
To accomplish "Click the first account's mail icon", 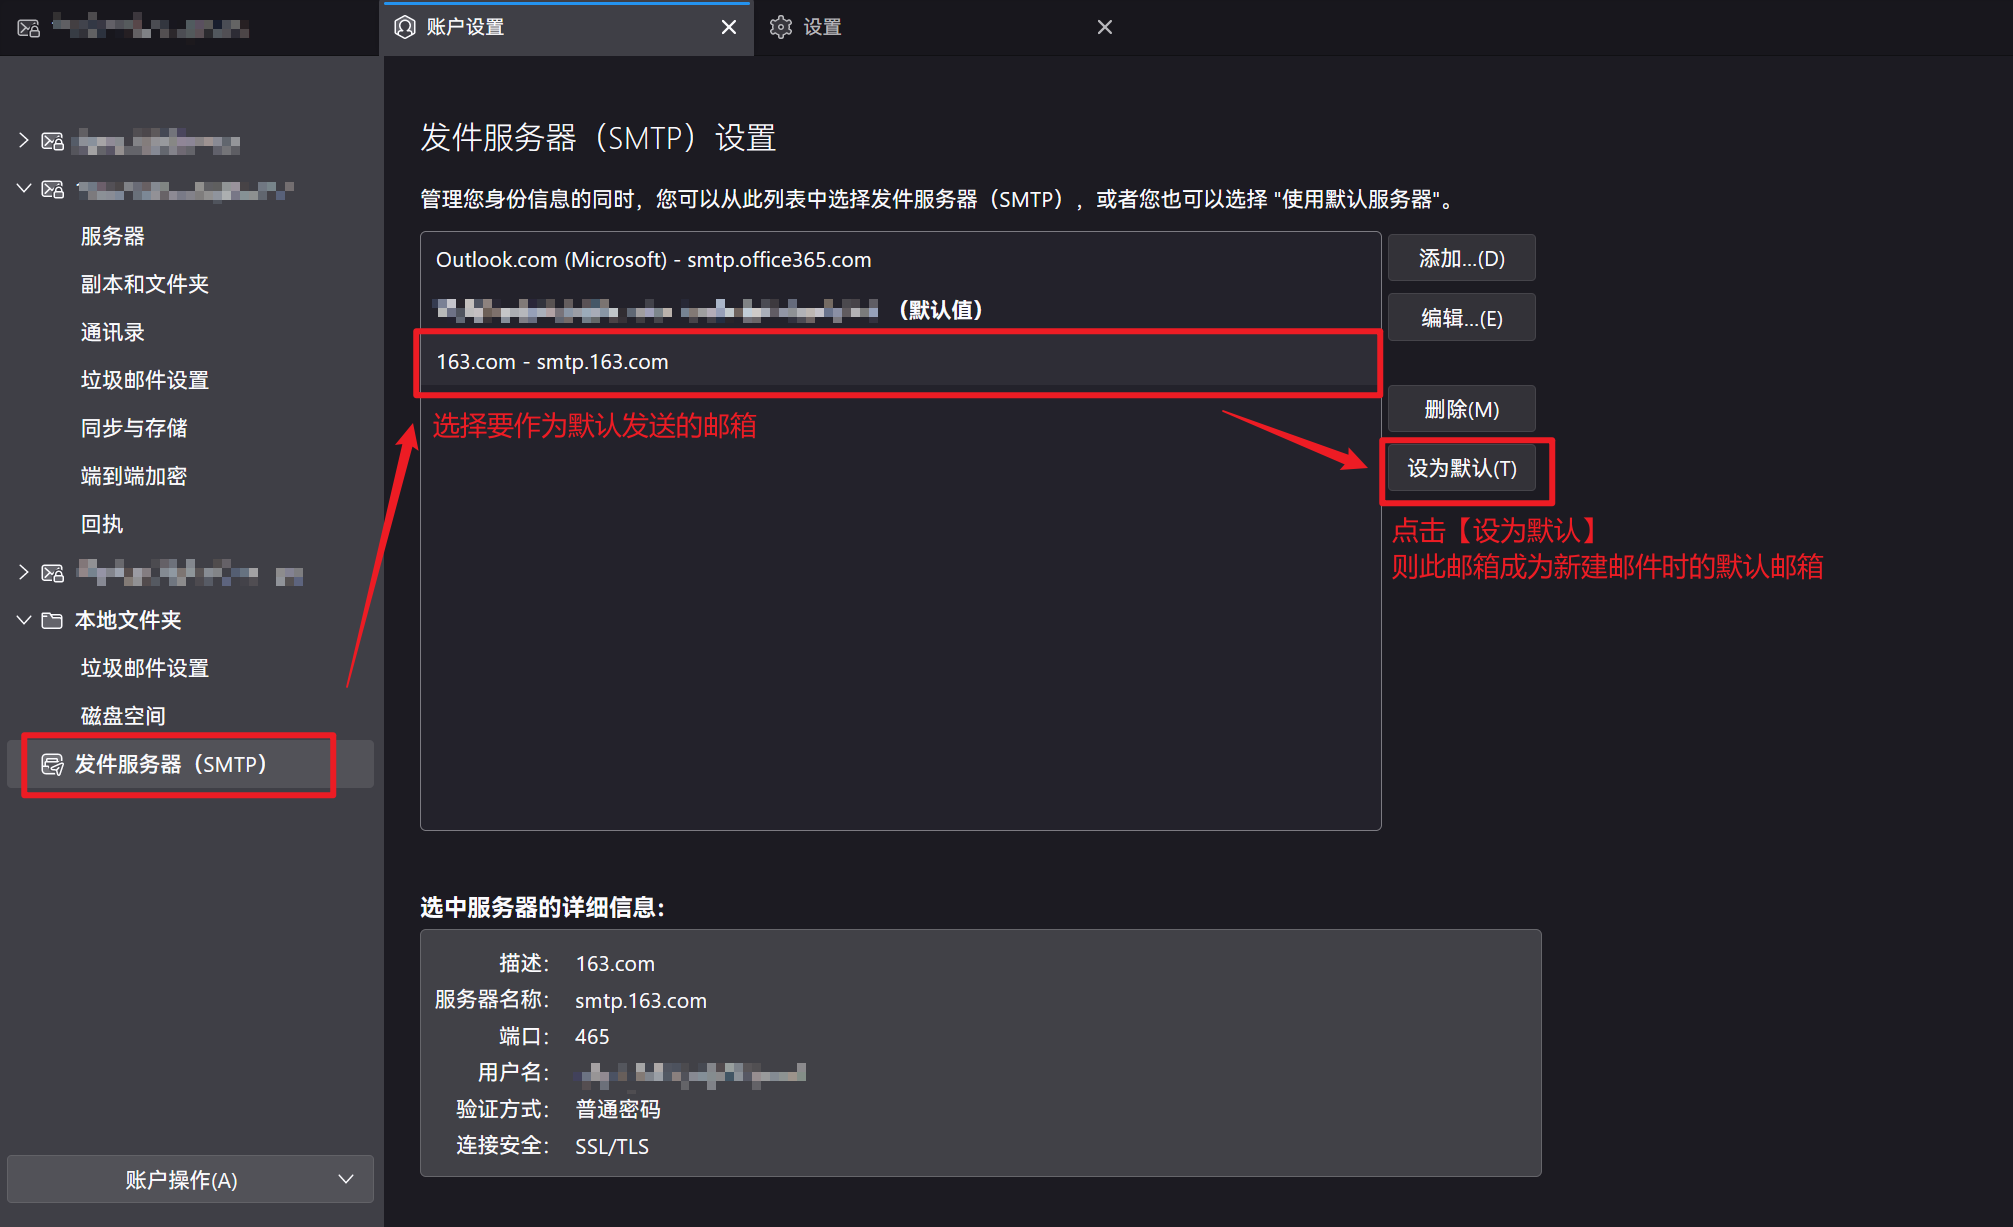I will (x=53, y=141).
